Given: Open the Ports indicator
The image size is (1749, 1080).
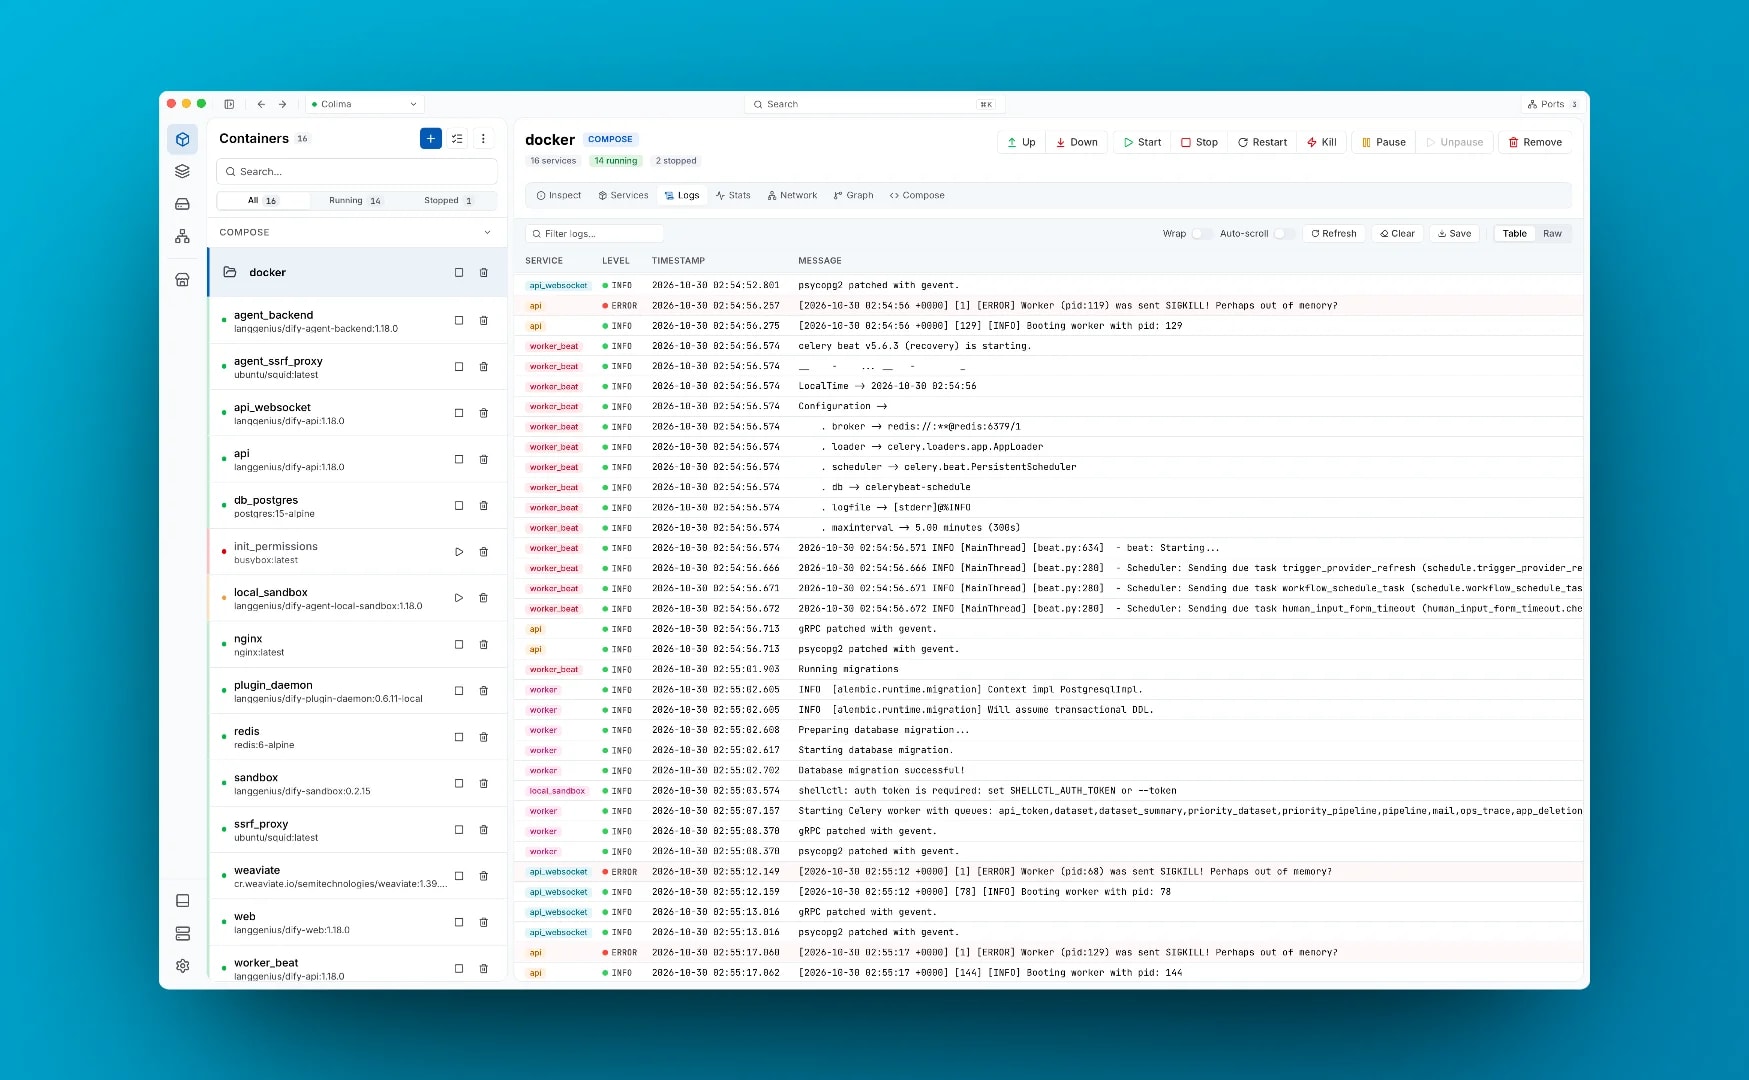Looking at the screenshot, I should [1552, 104].
